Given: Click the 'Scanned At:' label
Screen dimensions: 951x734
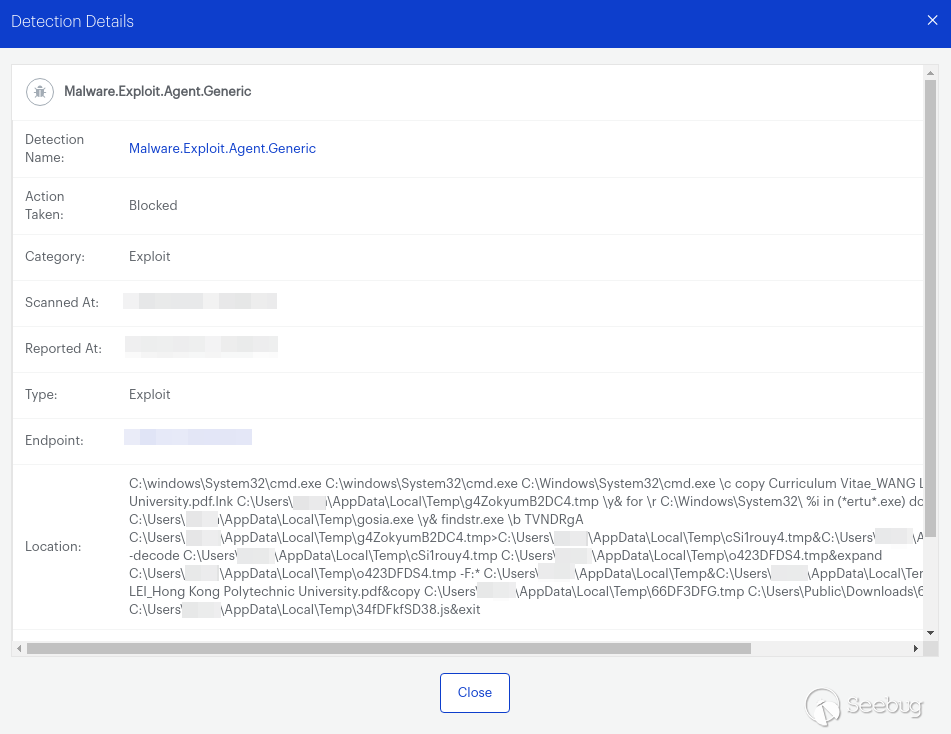Looking at the screenshot, I should point(61,303).
